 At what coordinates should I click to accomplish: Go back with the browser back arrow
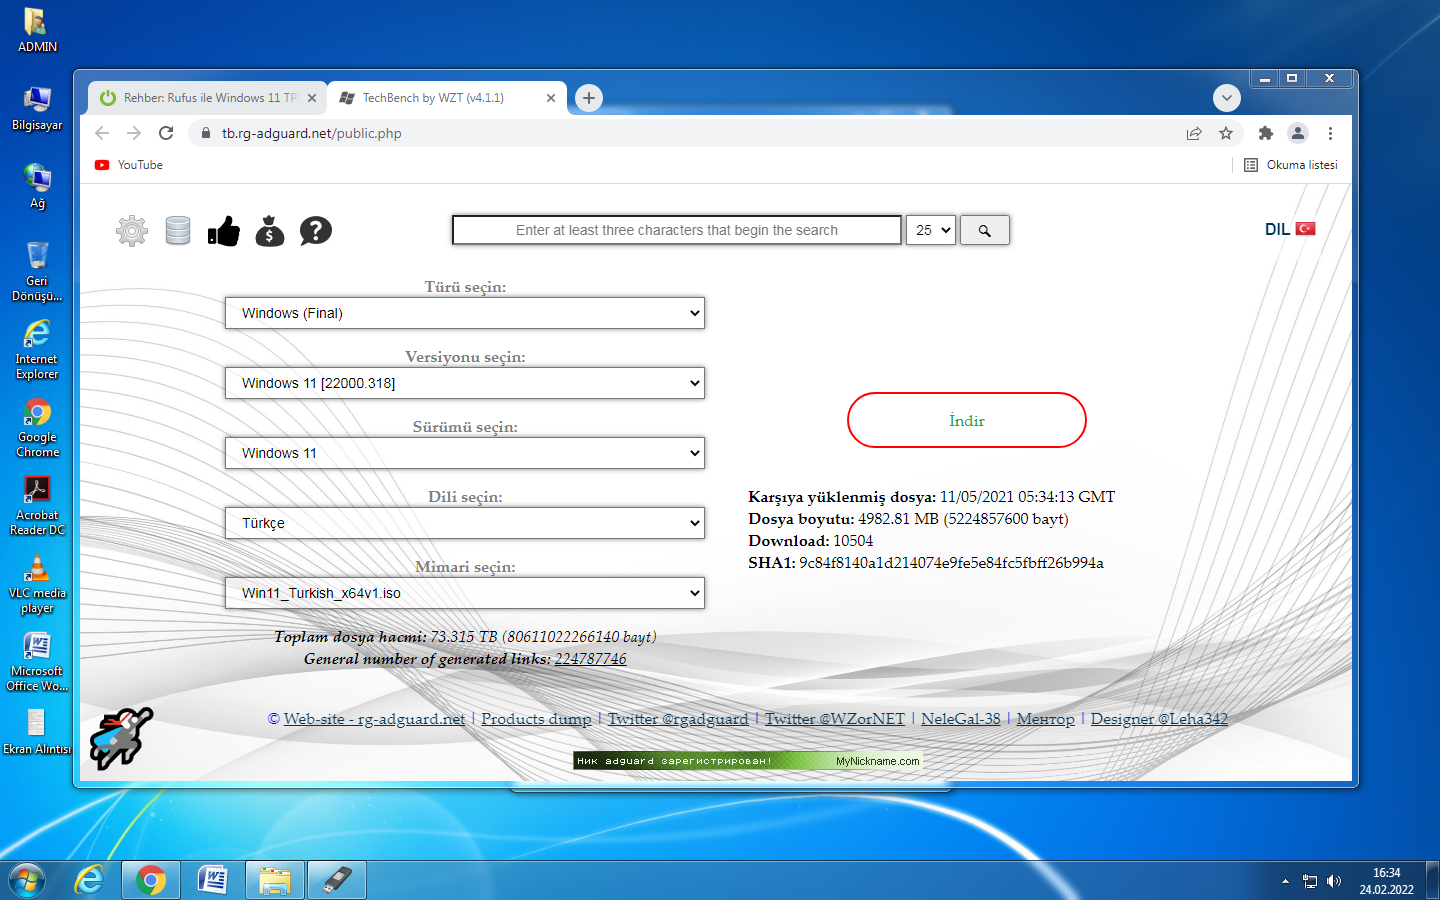[x=102, y=133]
